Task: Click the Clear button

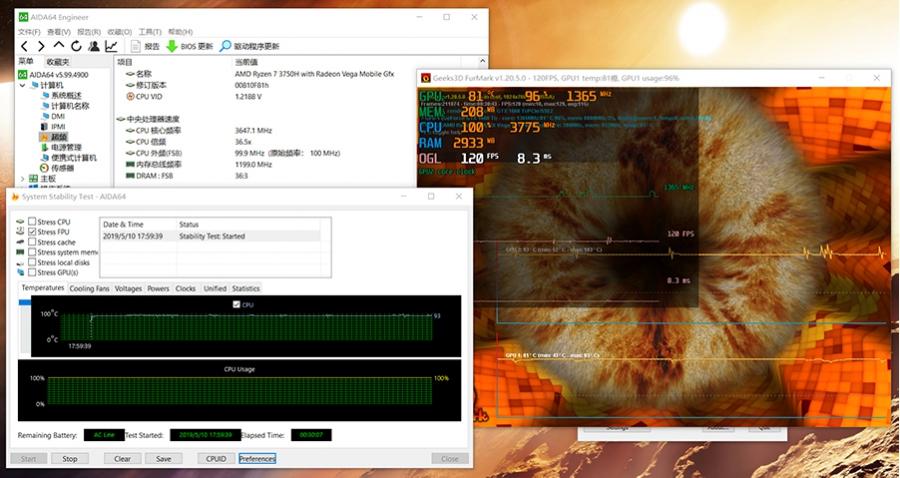Action: coord(122,458)
